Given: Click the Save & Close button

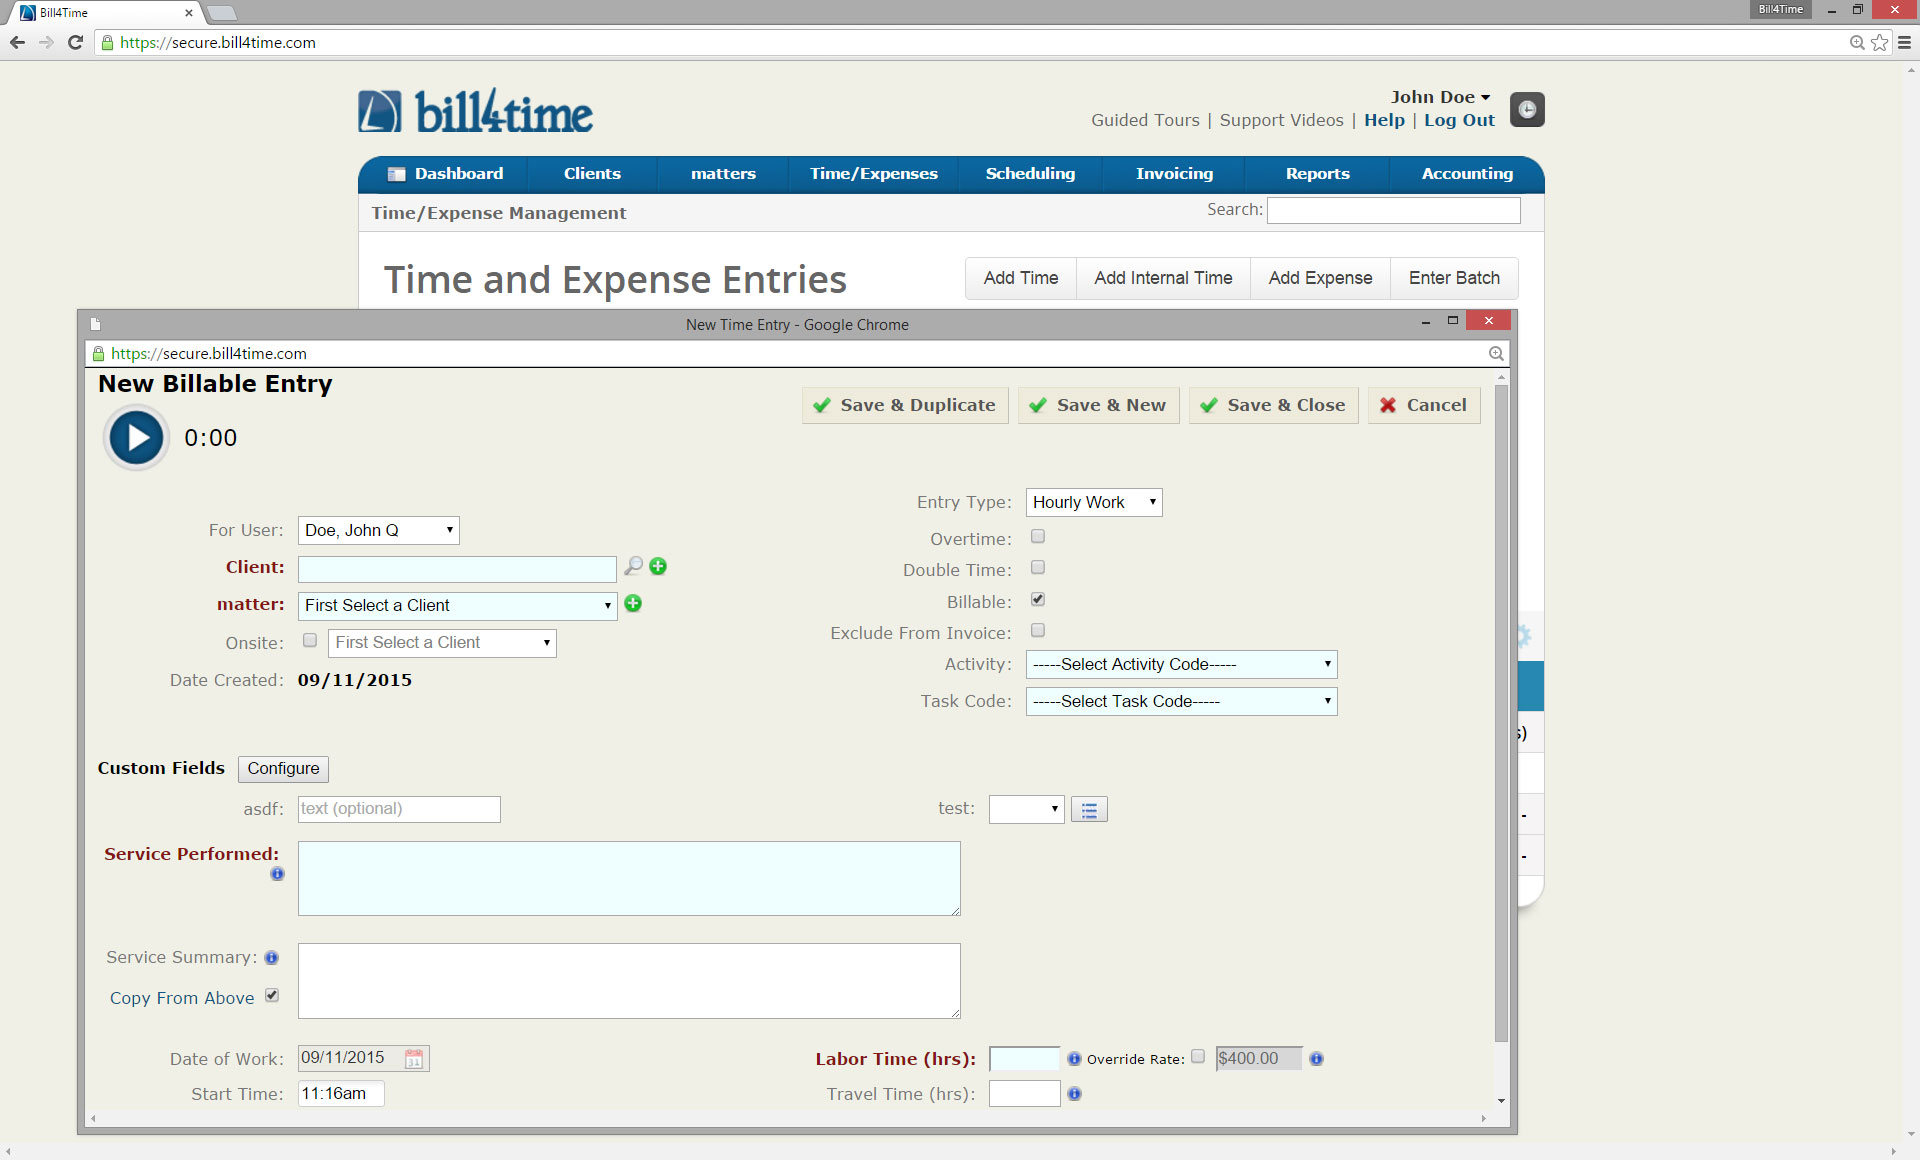Looking at the screenshot, I should point(1273,405).
